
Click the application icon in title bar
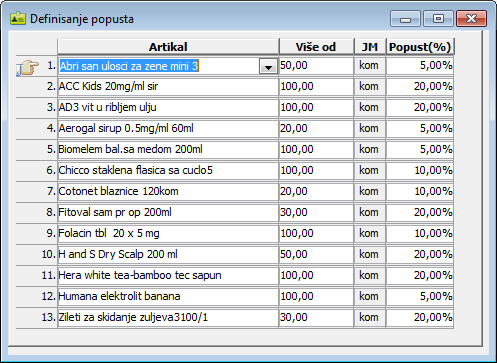click(x=18, y=19)
